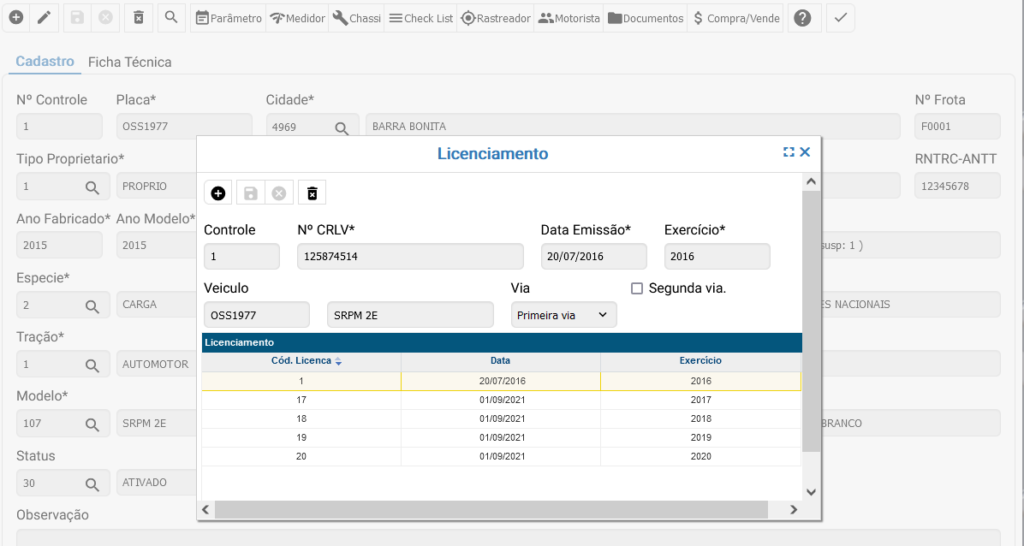Viewport: 1024px width, 546px height.
Task: Select the Cadastro tab
Action: [45, 62]
